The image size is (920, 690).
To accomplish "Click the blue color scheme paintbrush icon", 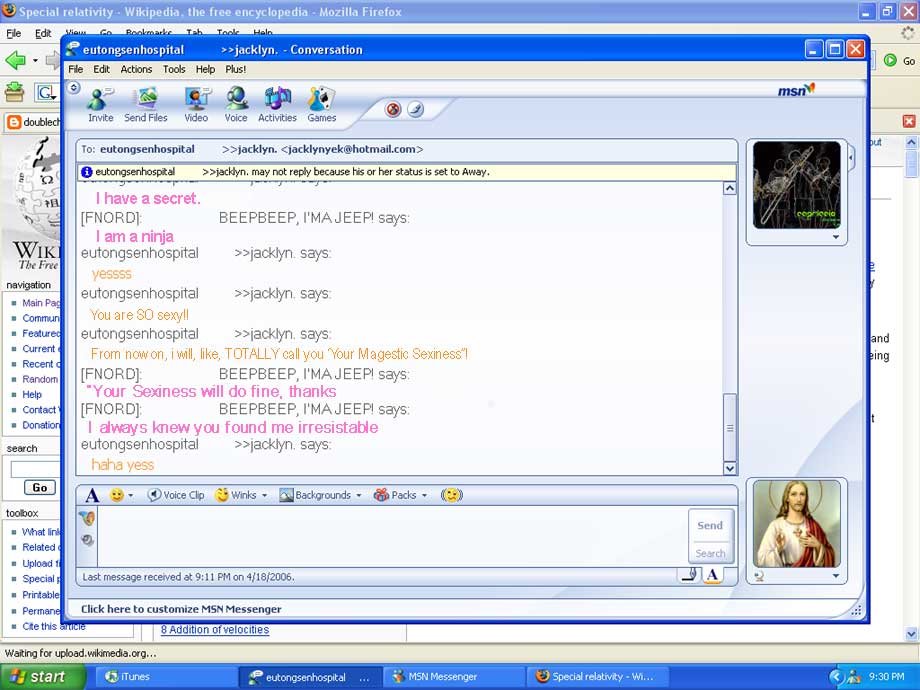I will (x=415, y=109).
